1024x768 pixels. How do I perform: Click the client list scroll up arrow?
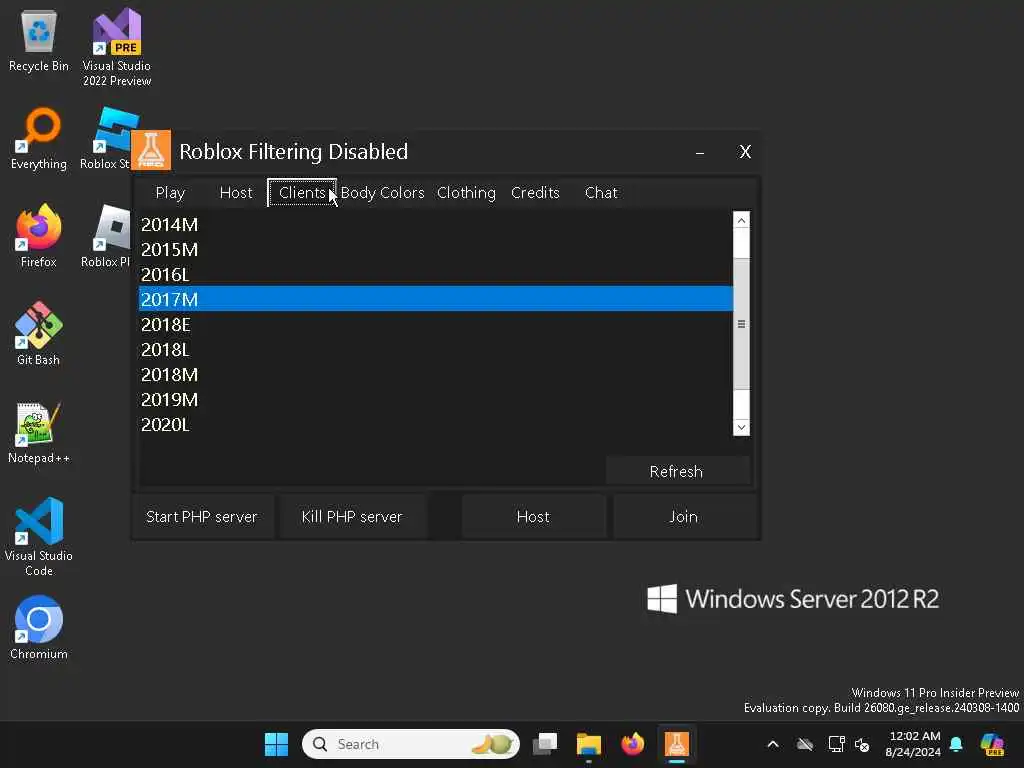click(741, 221)
